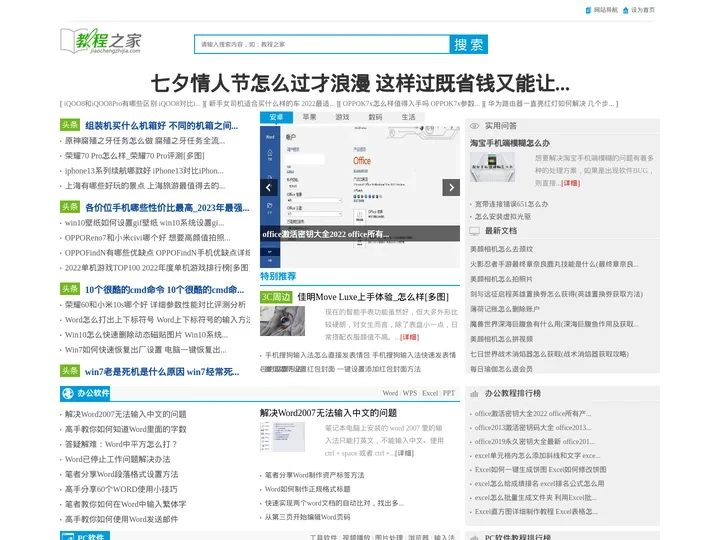Open OPPOReno7和小米civi哪个好 article

(x=147, y=238)
